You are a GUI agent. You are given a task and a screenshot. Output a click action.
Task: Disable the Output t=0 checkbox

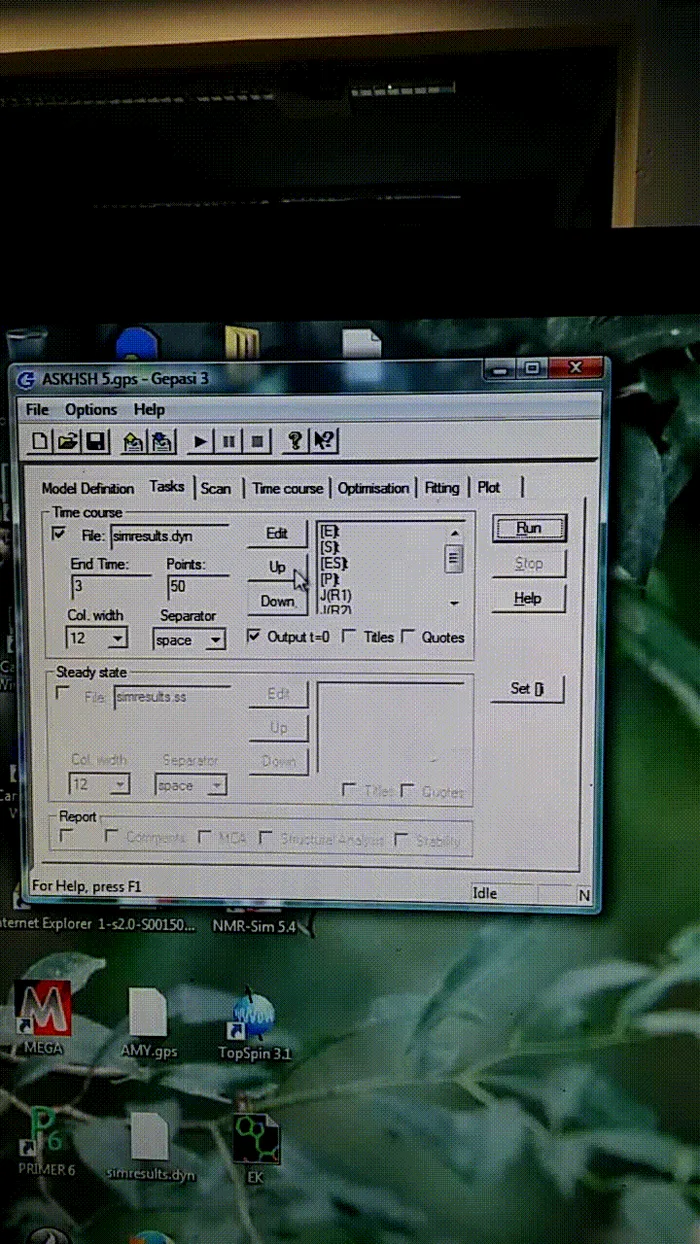click(x=253, y=636)
